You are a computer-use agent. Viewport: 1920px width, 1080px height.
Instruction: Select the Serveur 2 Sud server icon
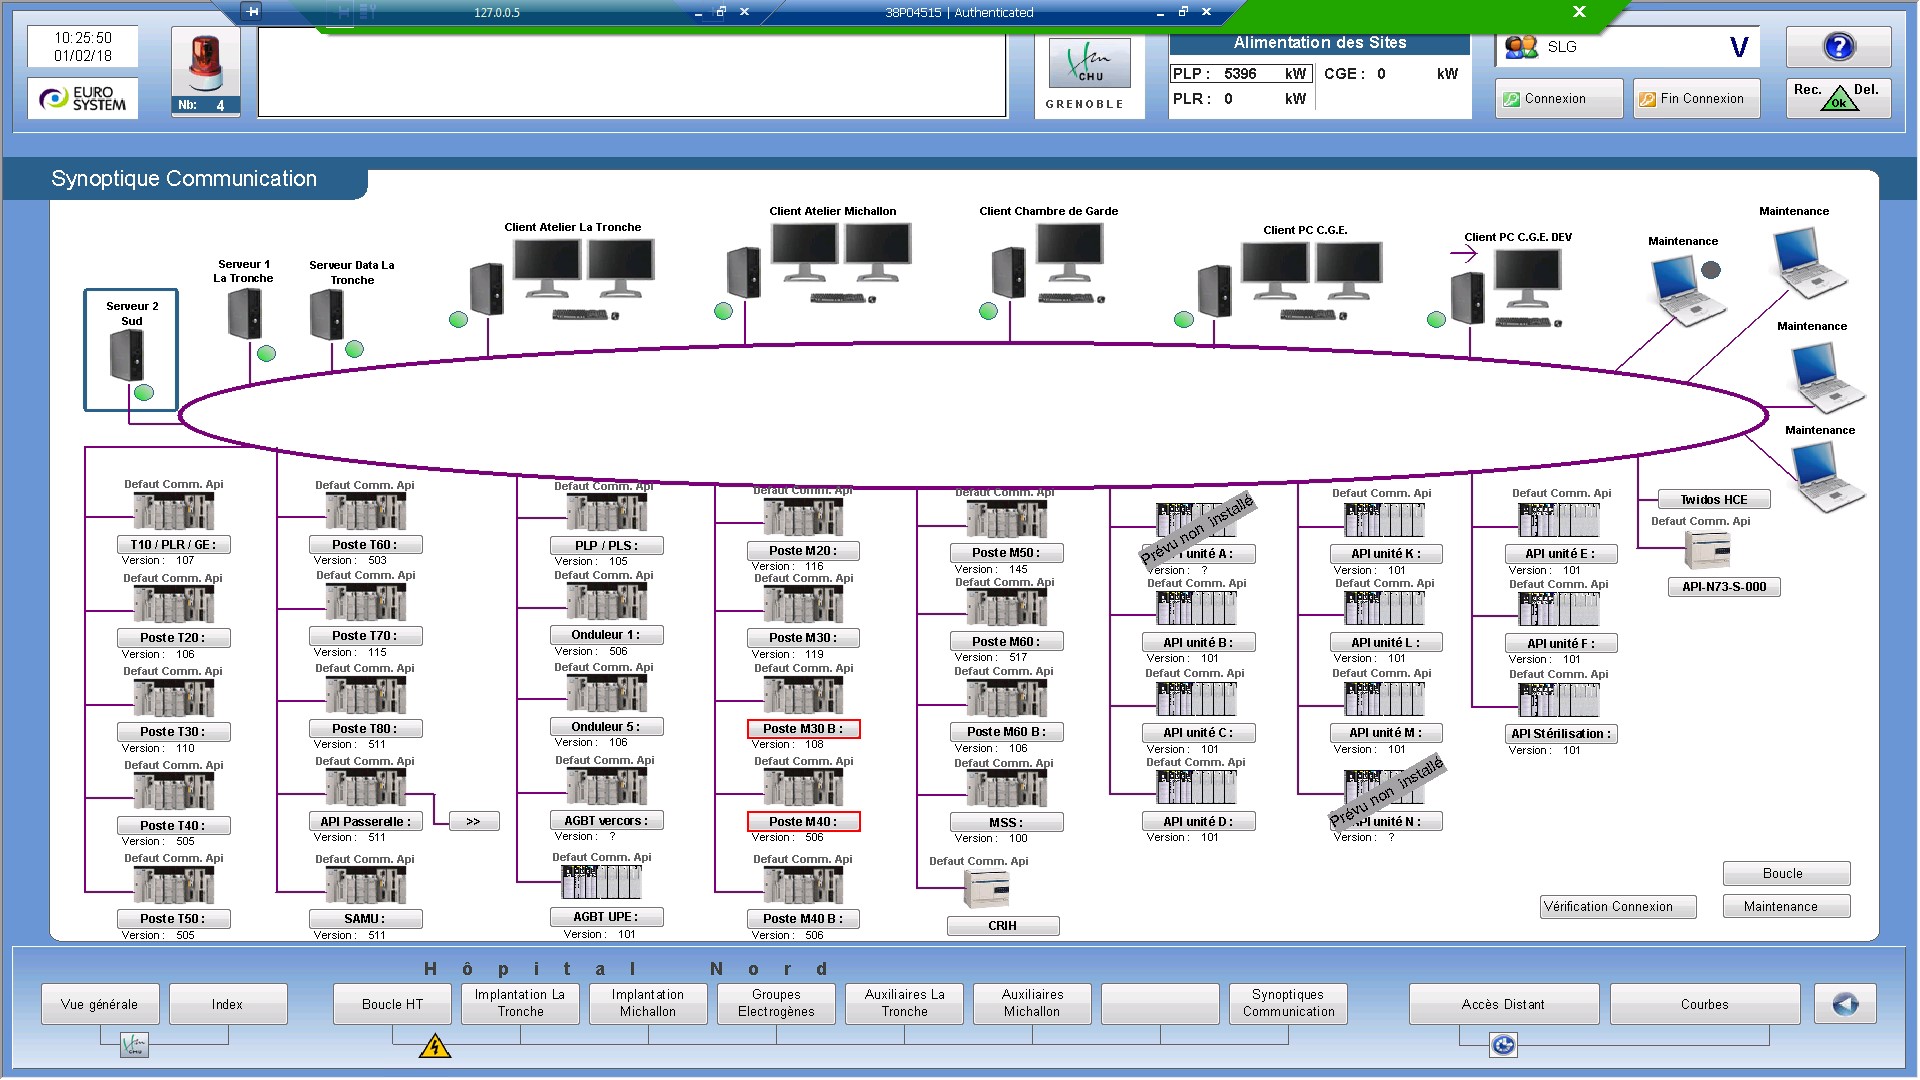[128, 355]
